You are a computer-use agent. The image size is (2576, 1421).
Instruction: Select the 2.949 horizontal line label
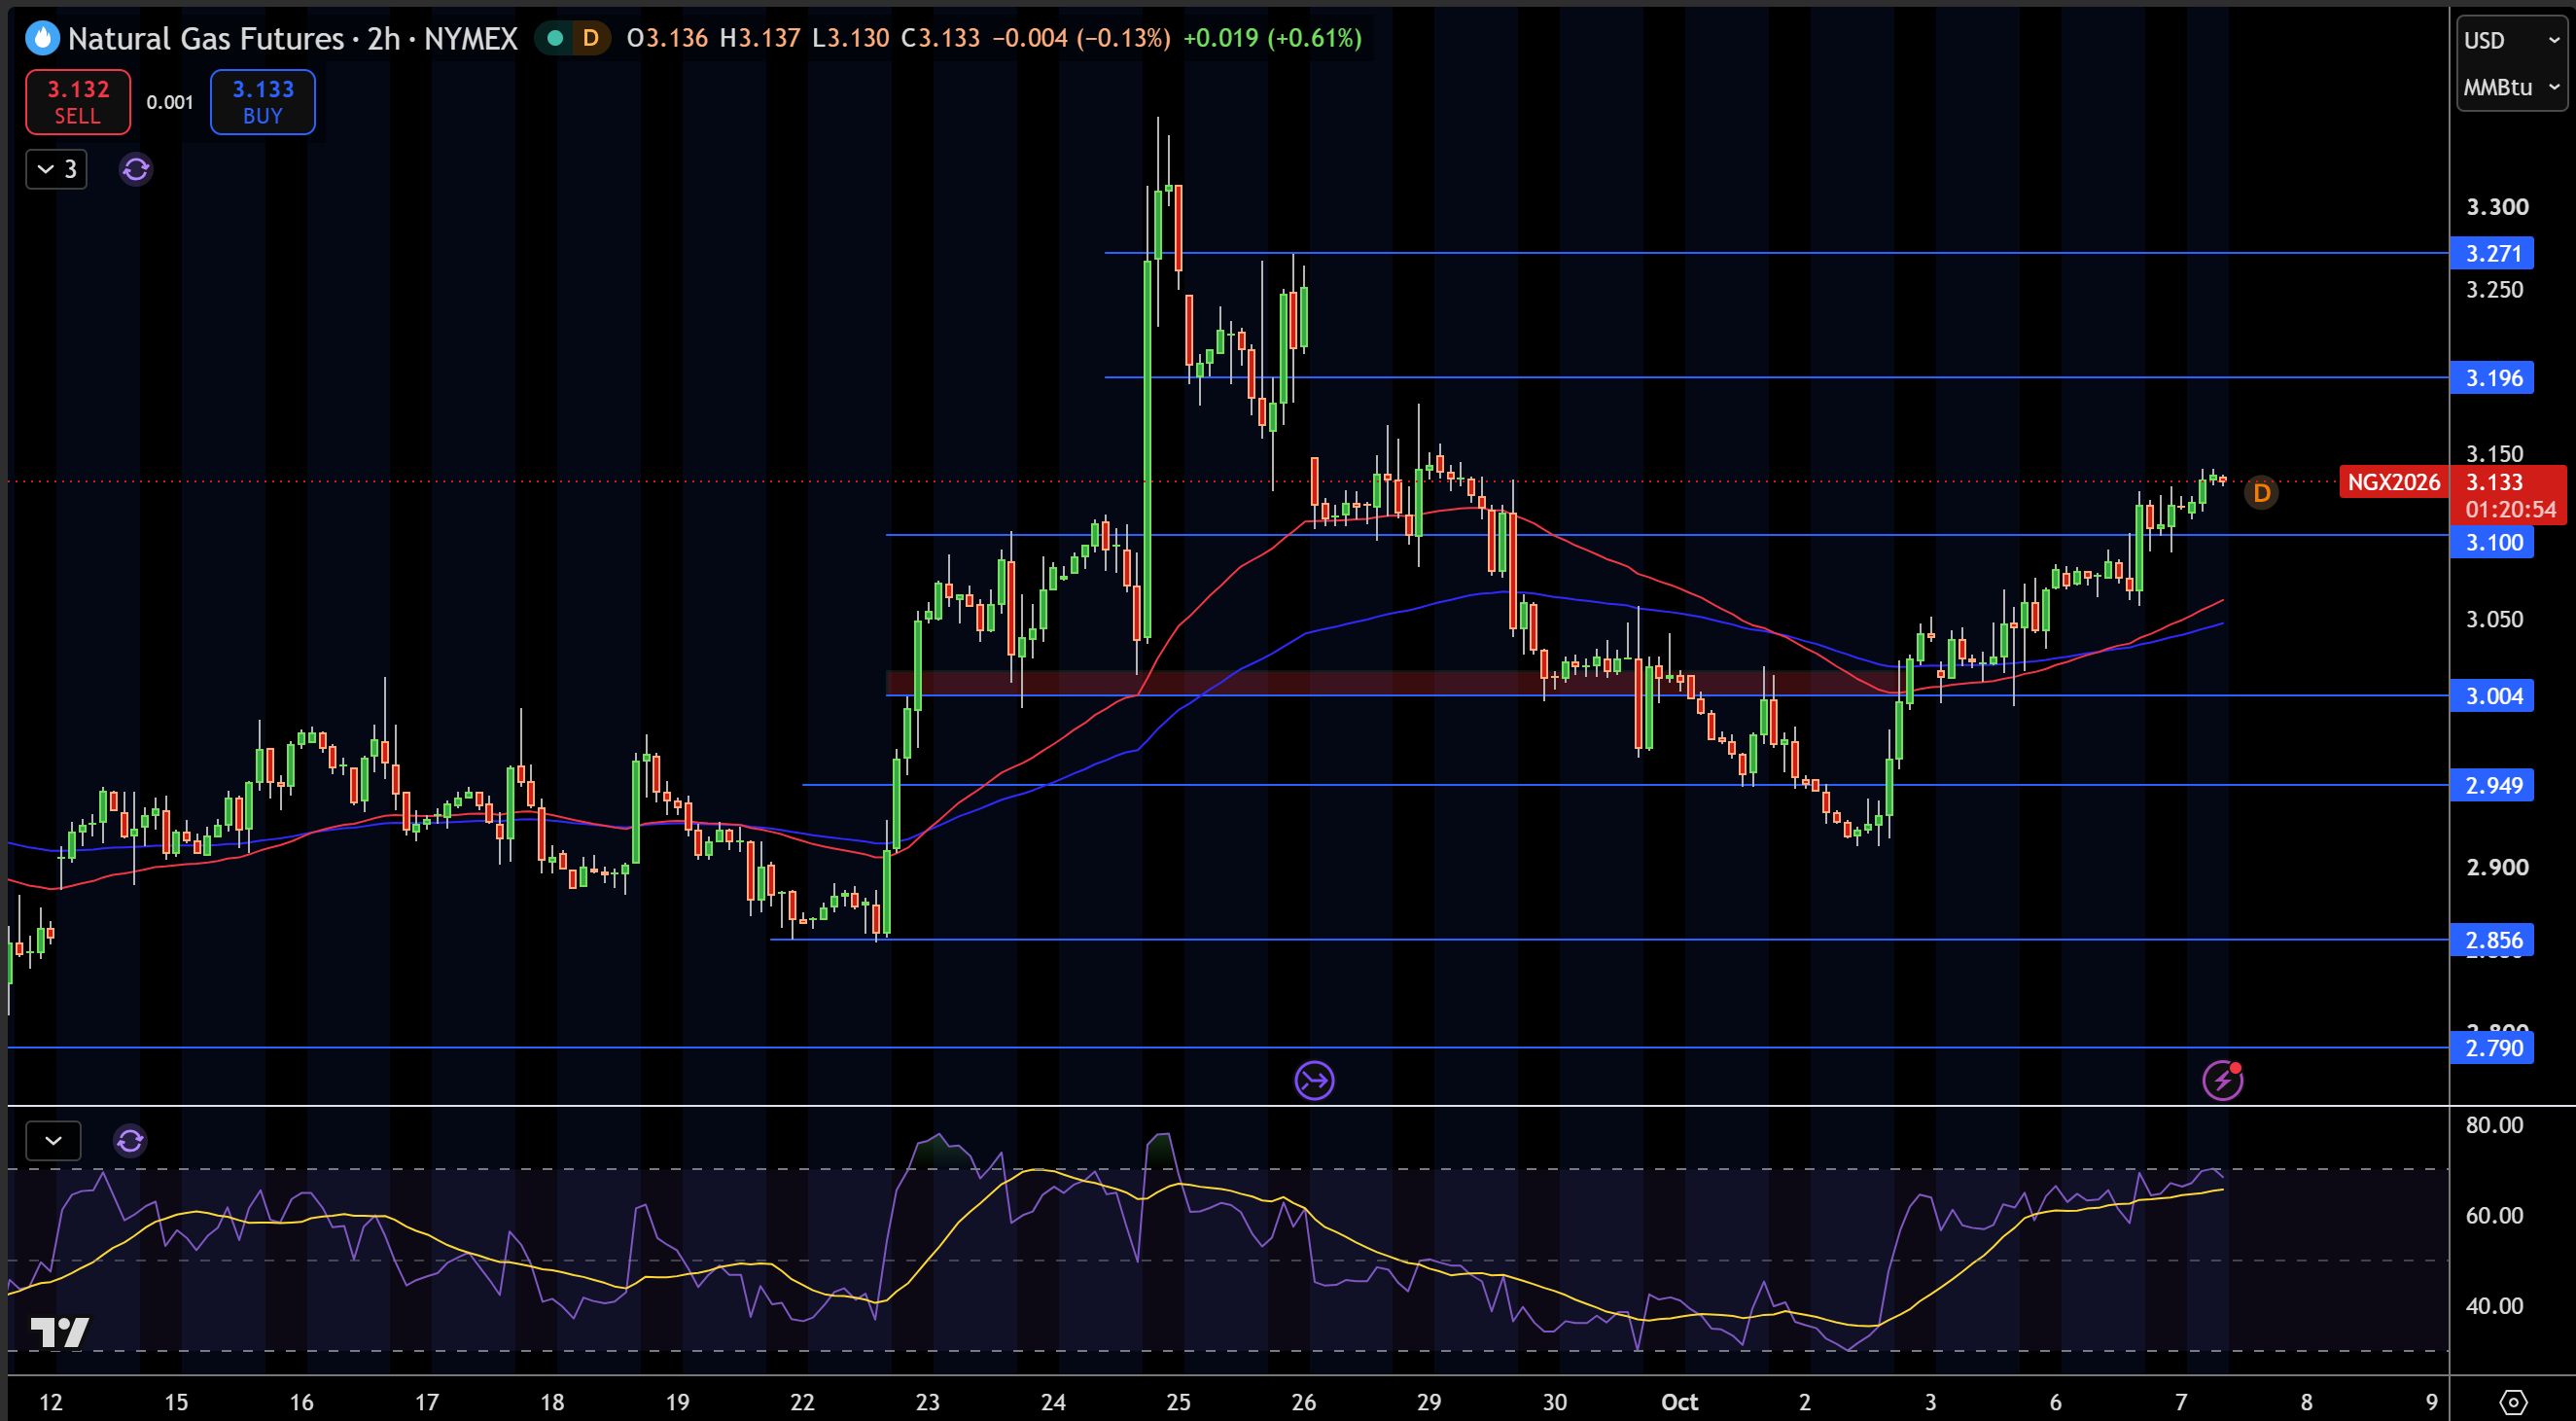(2492, 785)
